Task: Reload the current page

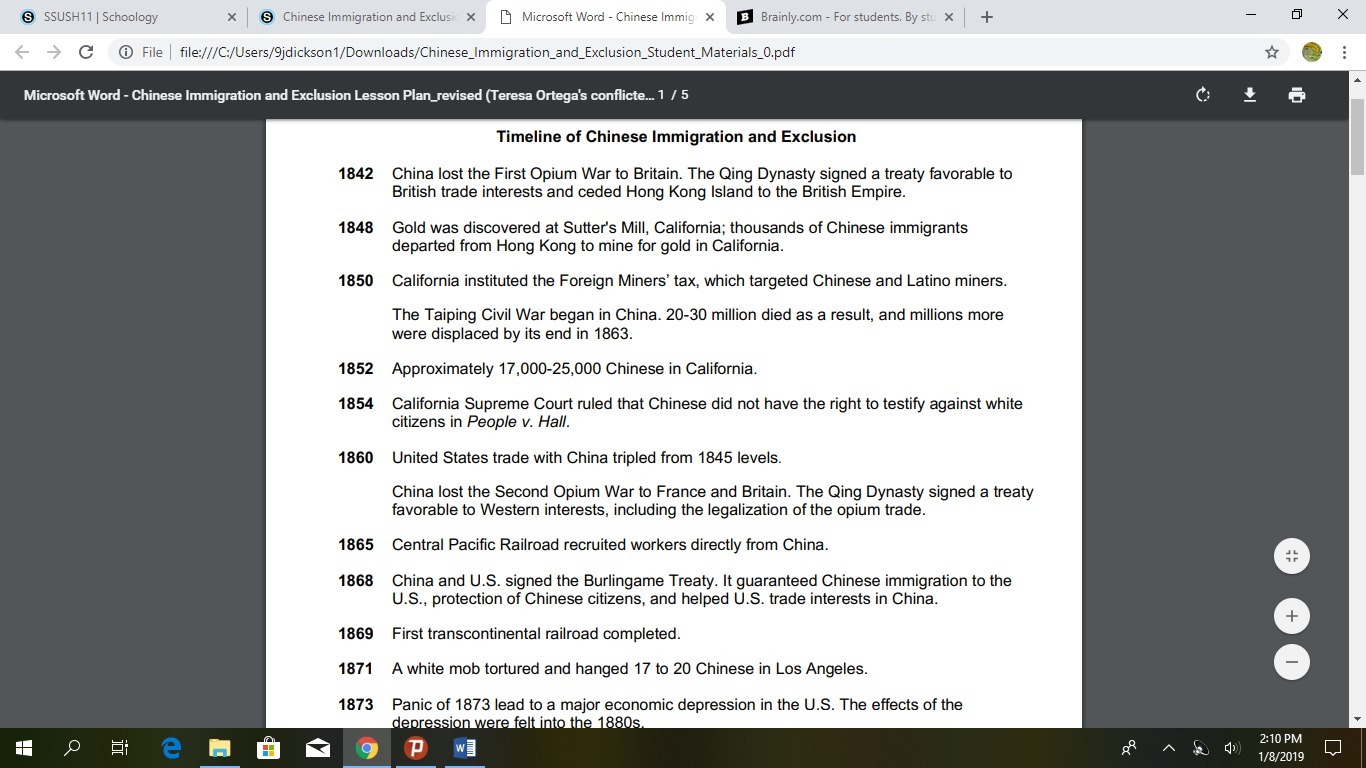Action: point(86,52)
